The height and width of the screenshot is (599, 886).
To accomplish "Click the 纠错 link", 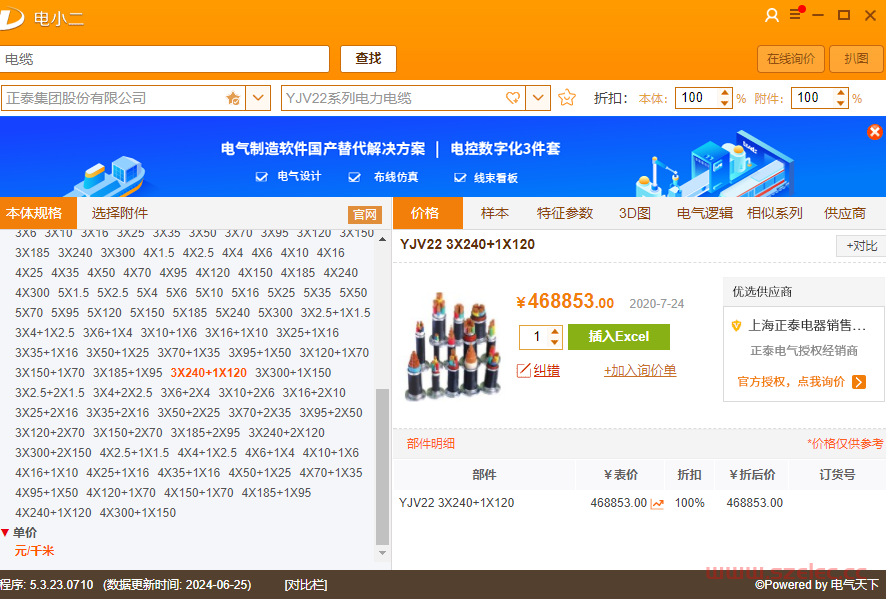I will 546,371.
